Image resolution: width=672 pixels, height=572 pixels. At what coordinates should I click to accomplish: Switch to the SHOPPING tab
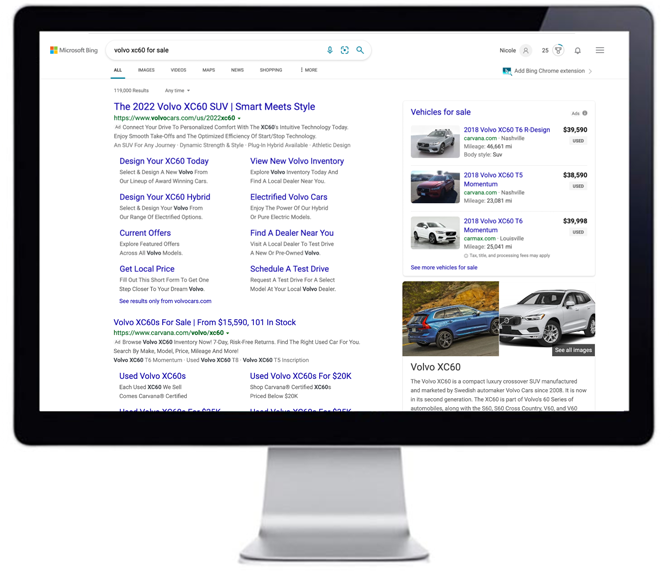click(271, 70)
